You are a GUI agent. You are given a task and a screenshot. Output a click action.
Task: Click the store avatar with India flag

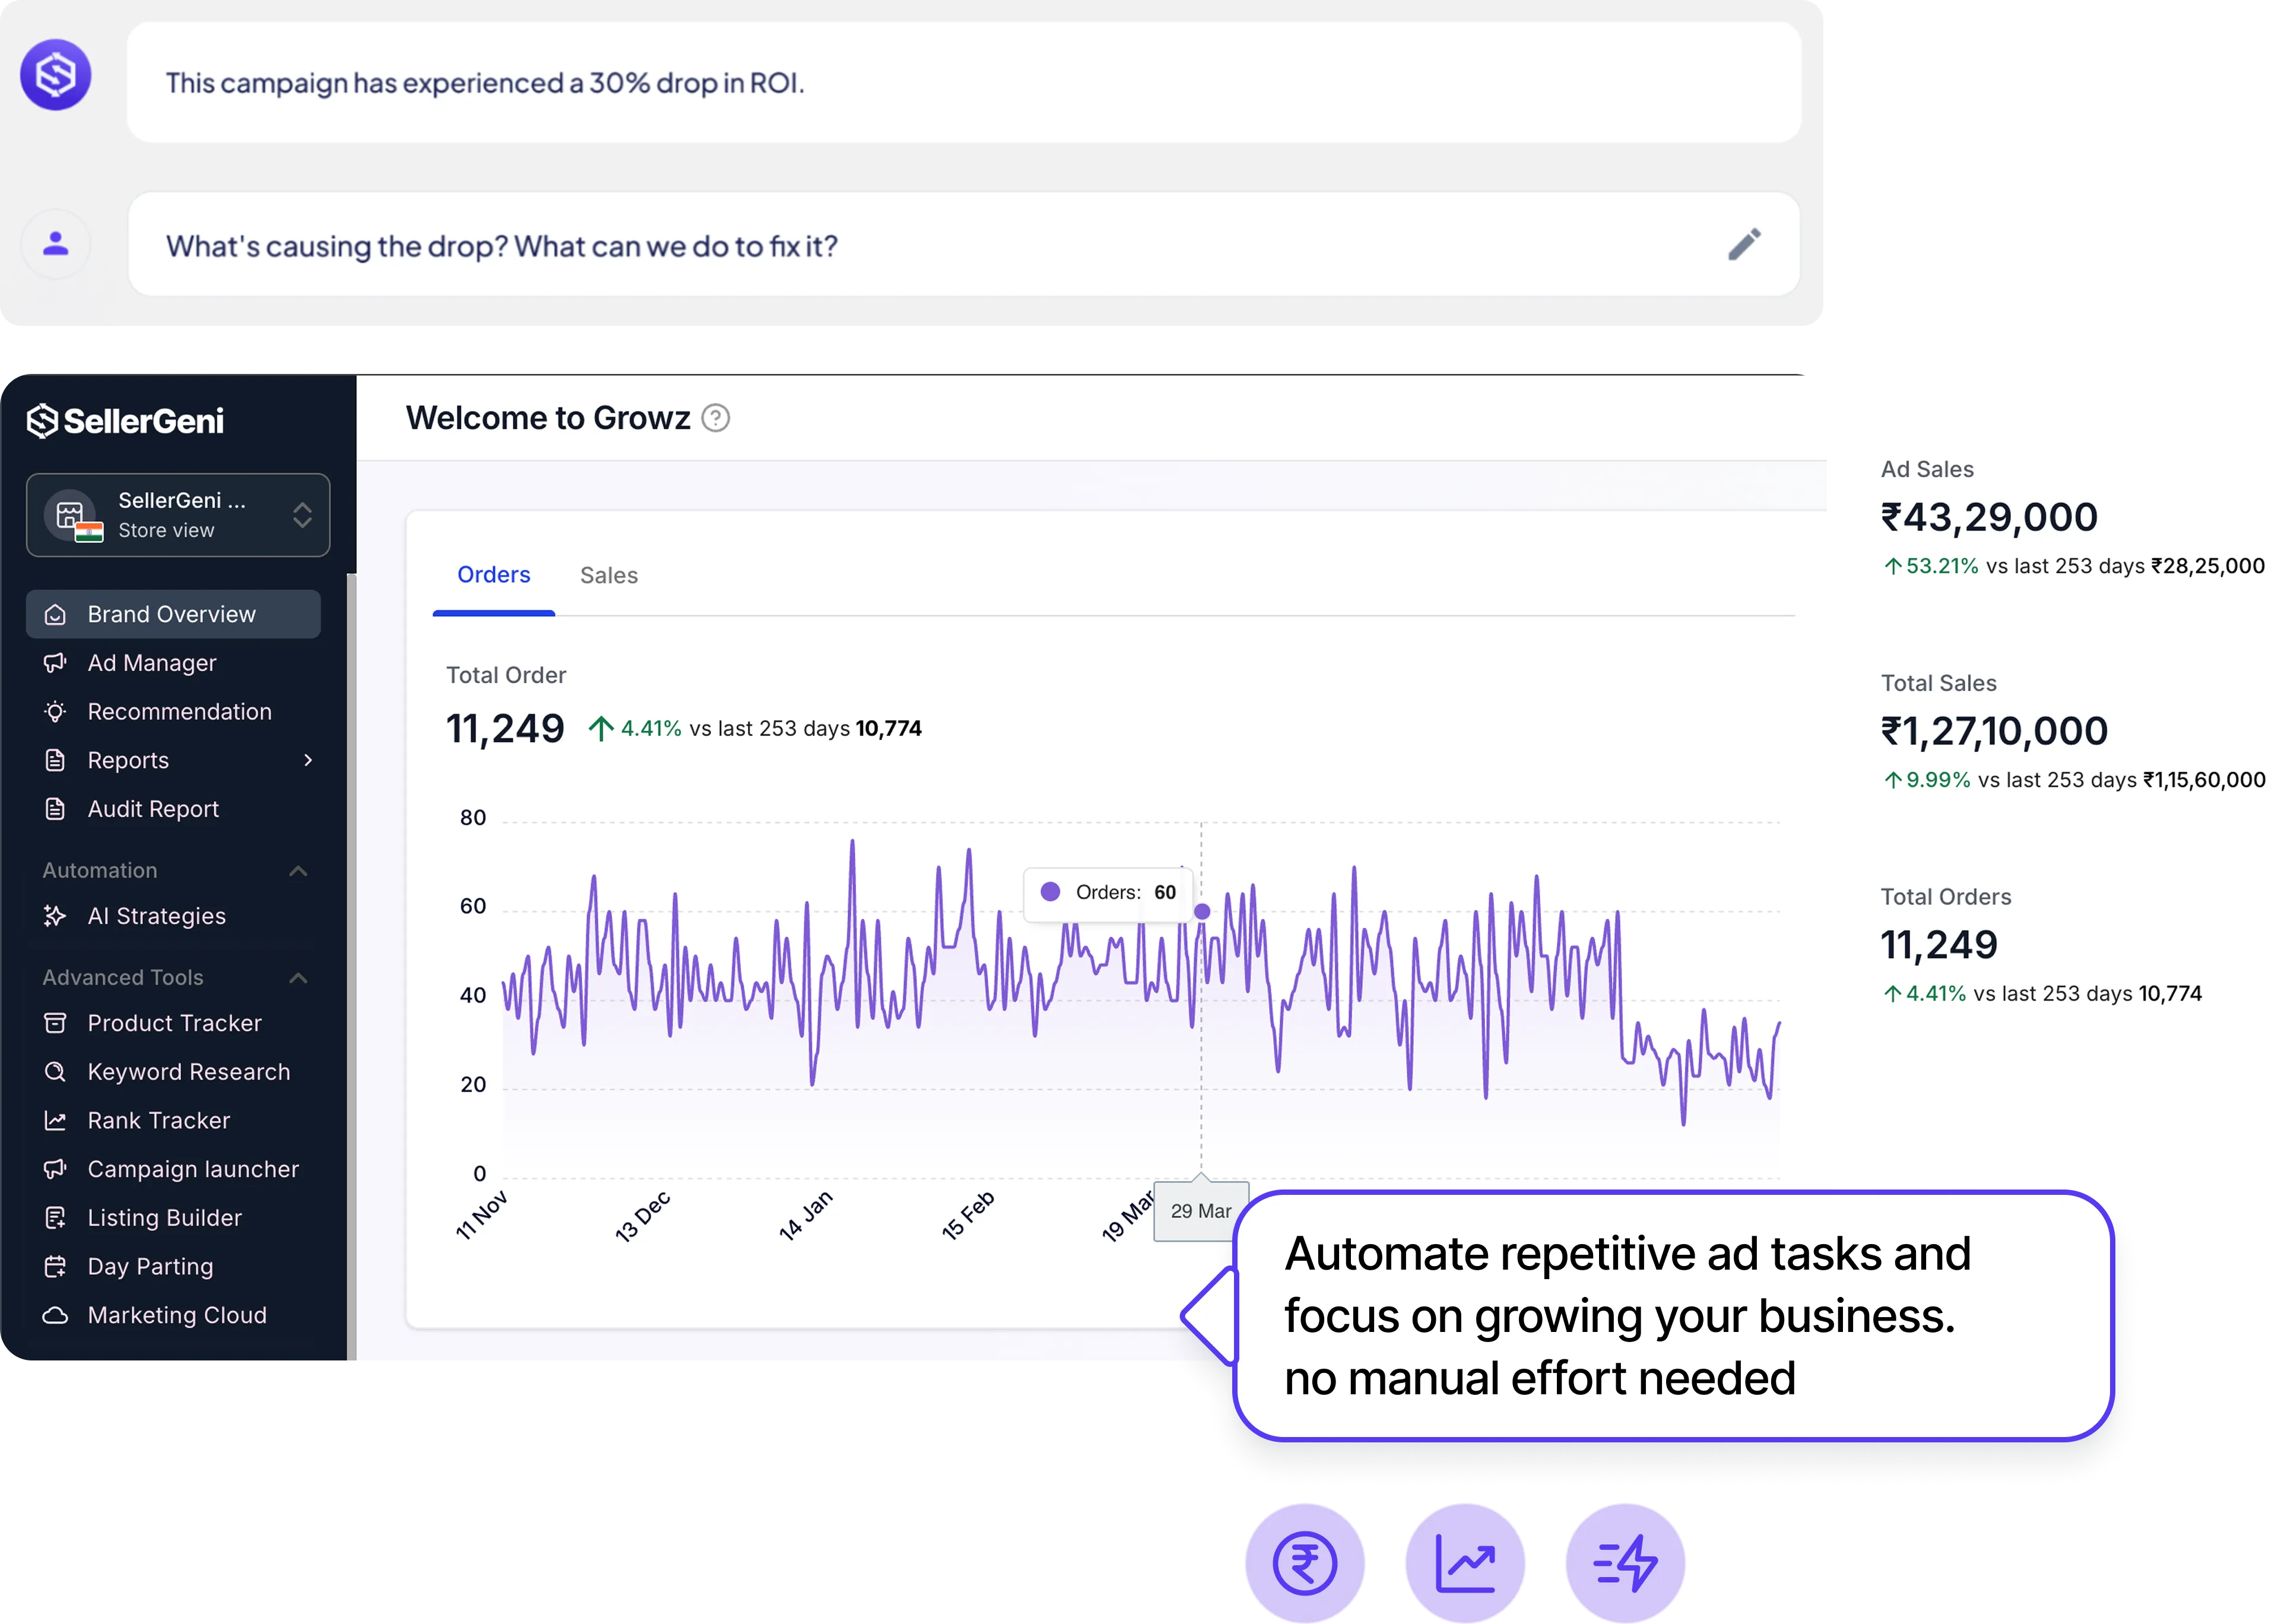pos(72,516)
